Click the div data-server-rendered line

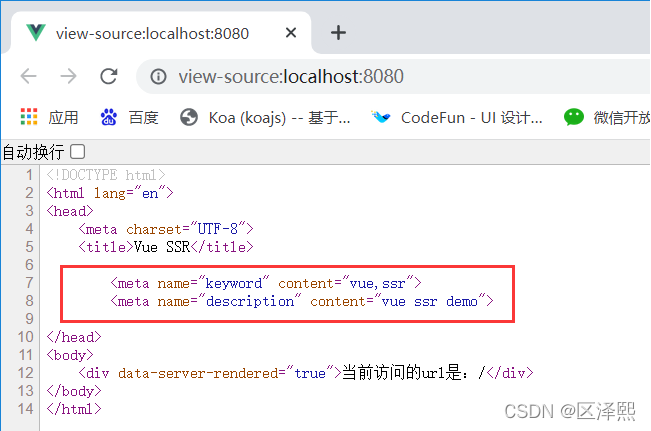pos(306,373)
